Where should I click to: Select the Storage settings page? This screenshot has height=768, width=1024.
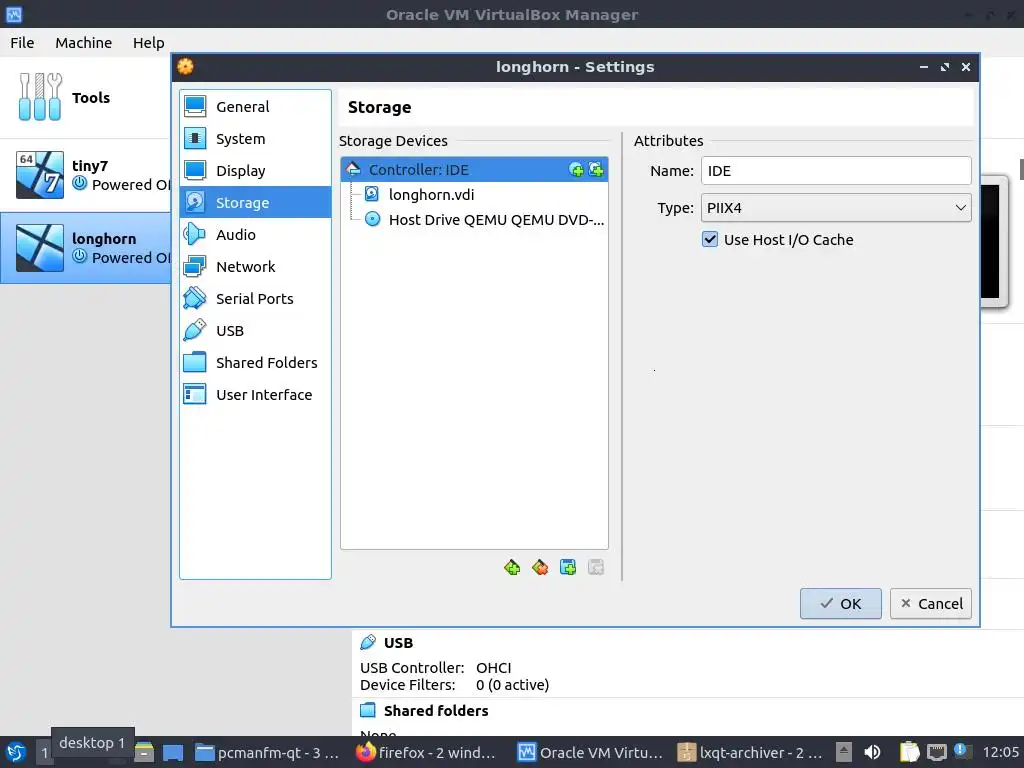[255, 202]
